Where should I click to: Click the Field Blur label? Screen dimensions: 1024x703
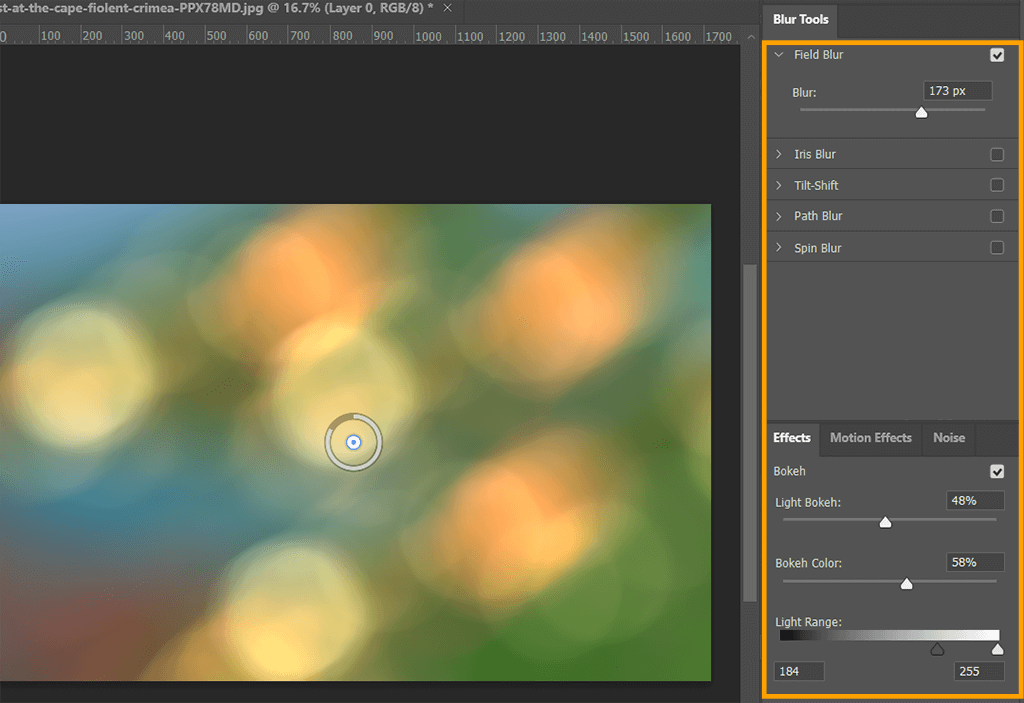(x=818, y=55)
